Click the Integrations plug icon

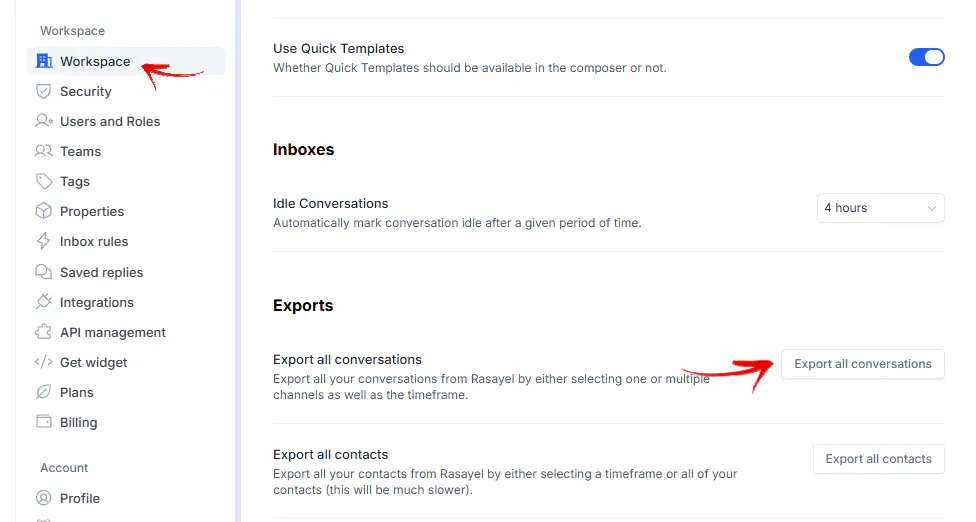point(44,302)
